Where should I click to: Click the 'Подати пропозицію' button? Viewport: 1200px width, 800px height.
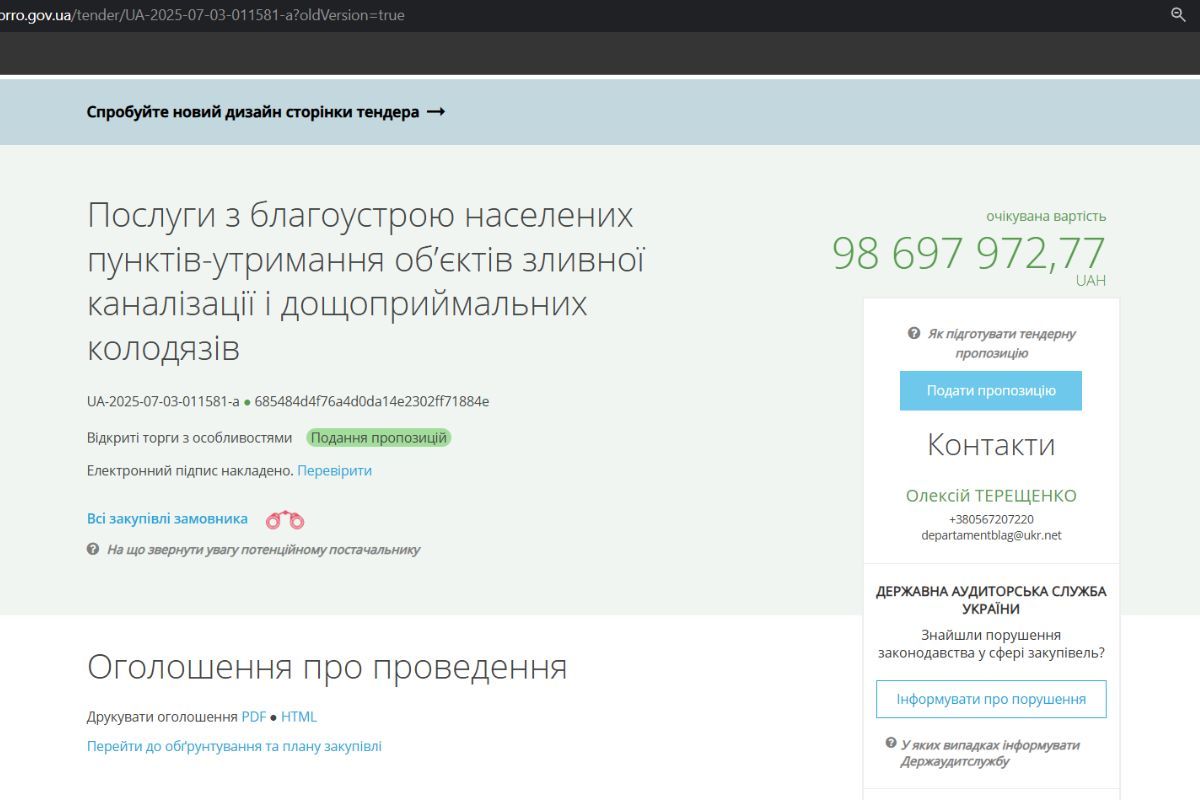coord(992,391)
